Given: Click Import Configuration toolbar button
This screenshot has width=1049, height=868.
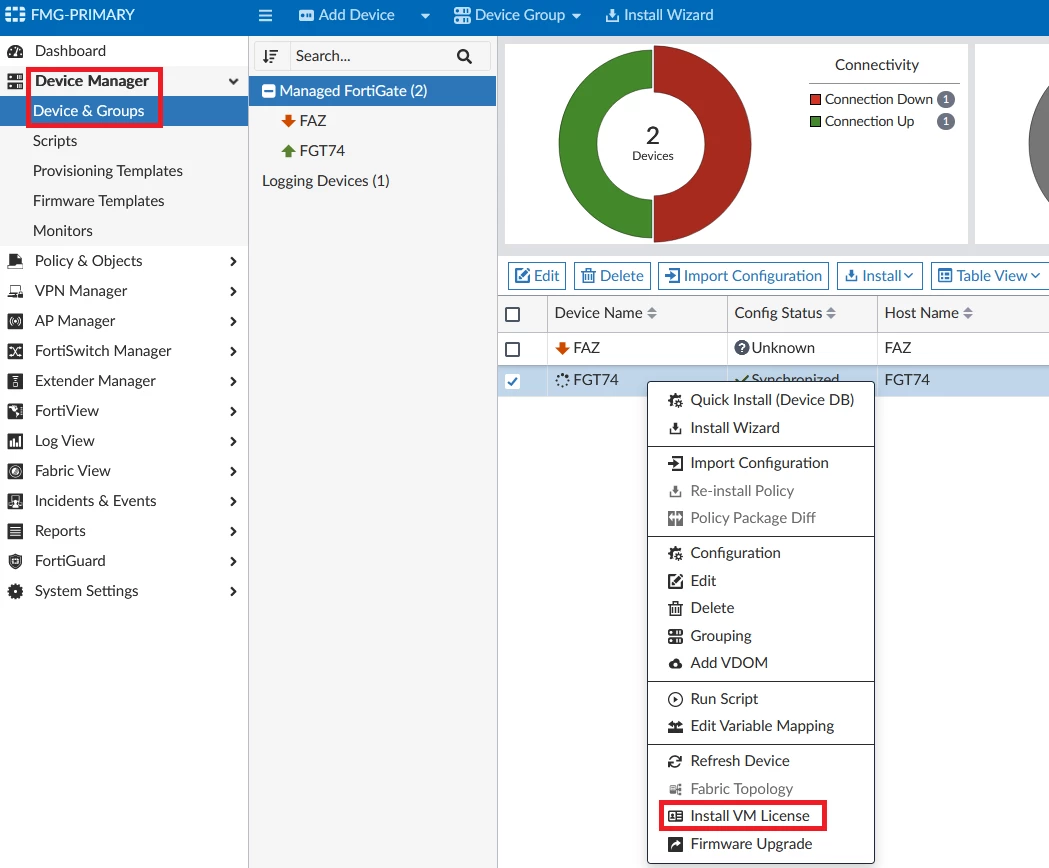Looking at the screenshot, I should (x=743, y=276).
